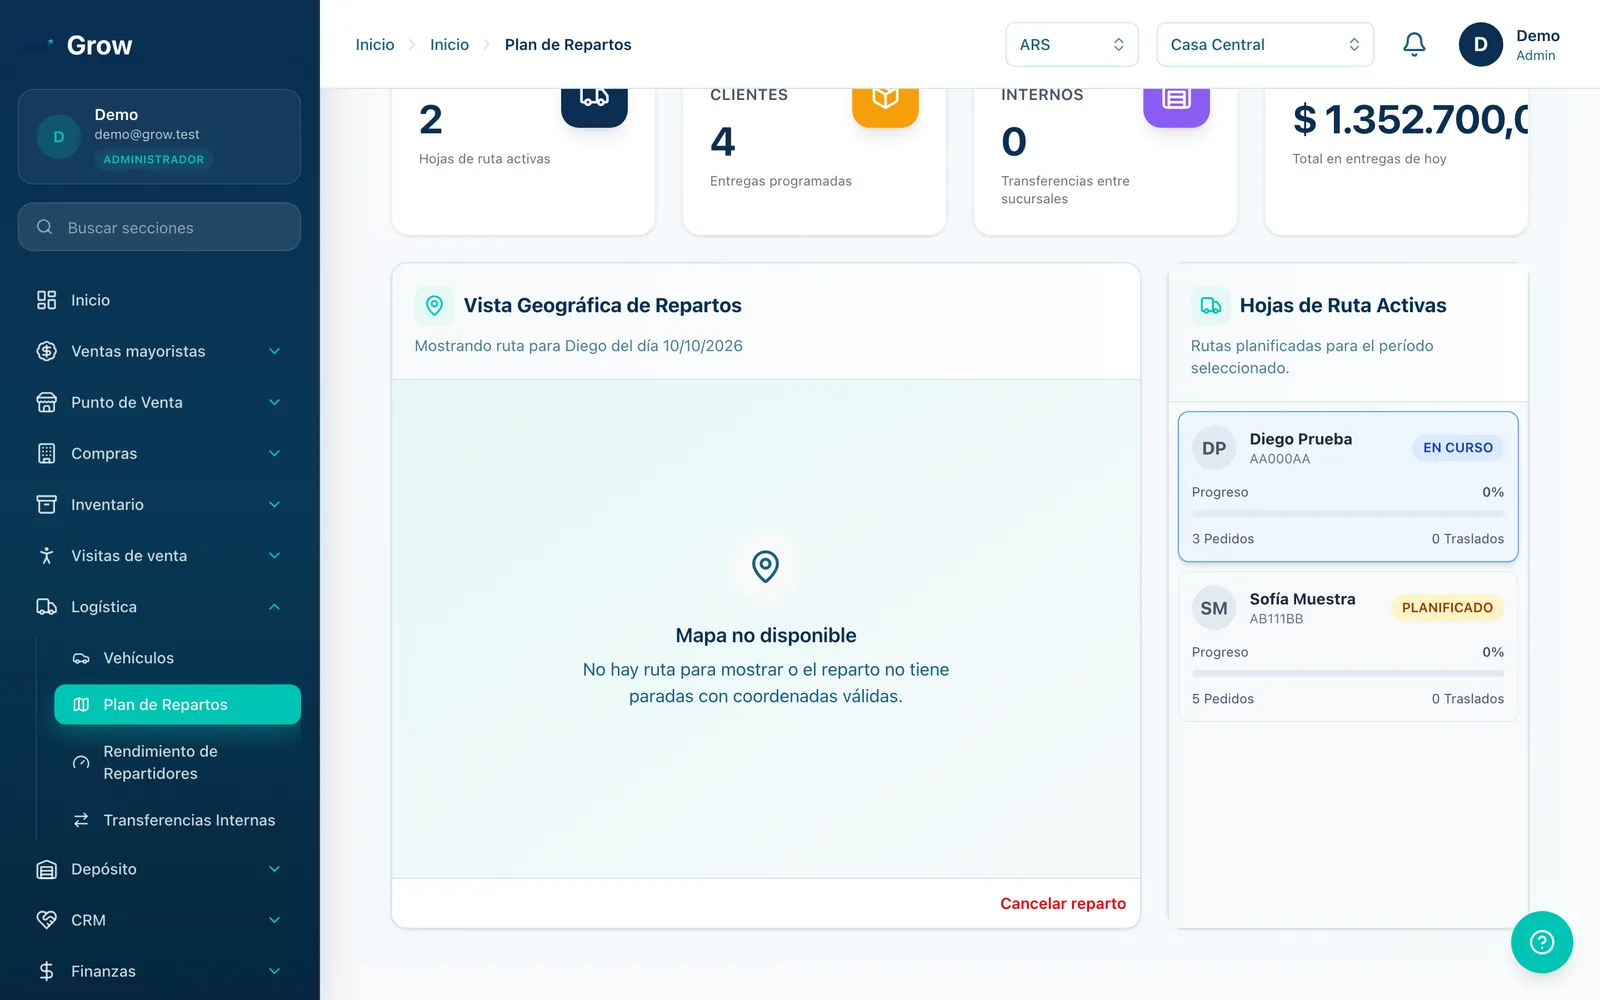Click Diego Prueba progress bar
1600x1000 pixels.
[x=1348, y=513]
